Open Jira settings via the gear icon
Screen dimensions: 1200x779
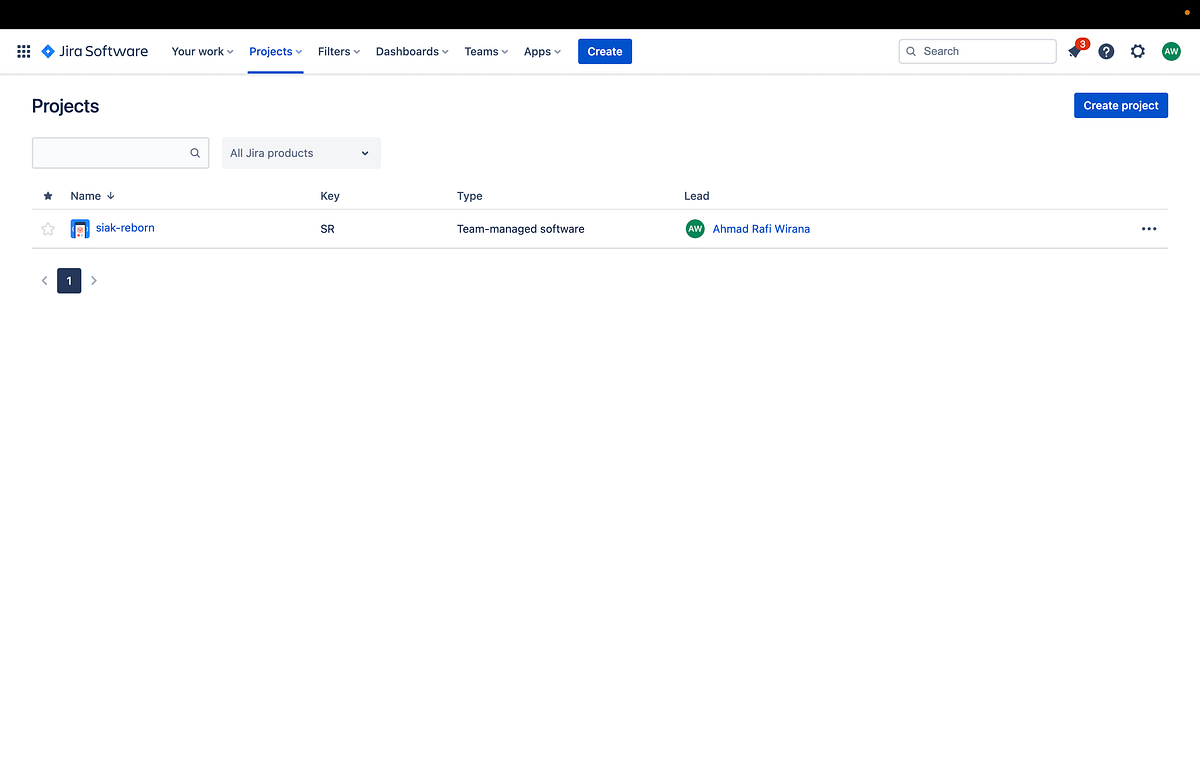tap(1138, 51)
